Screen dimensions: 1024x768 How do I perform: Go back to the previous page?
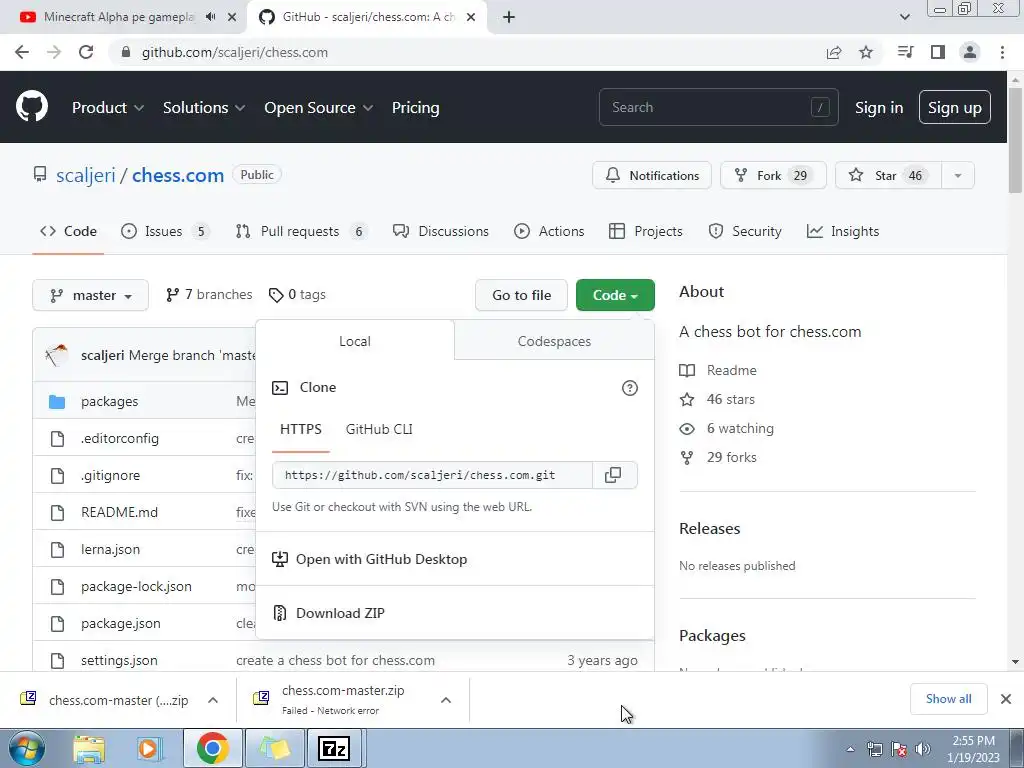click(x=22, y=52)
